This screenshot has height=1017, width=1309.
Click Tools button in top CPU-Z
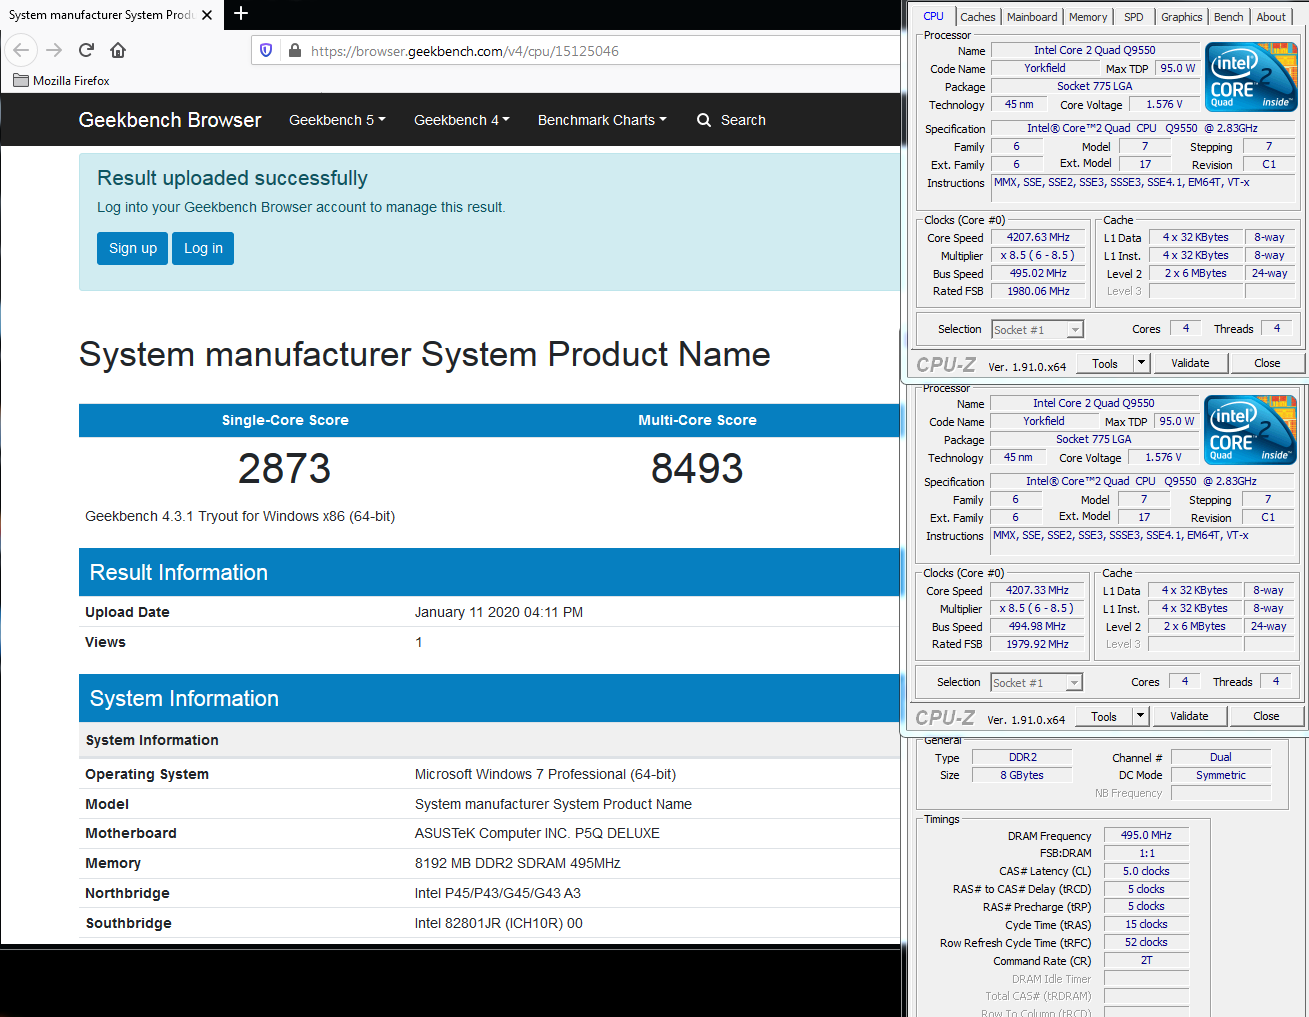click(1105, 363)
